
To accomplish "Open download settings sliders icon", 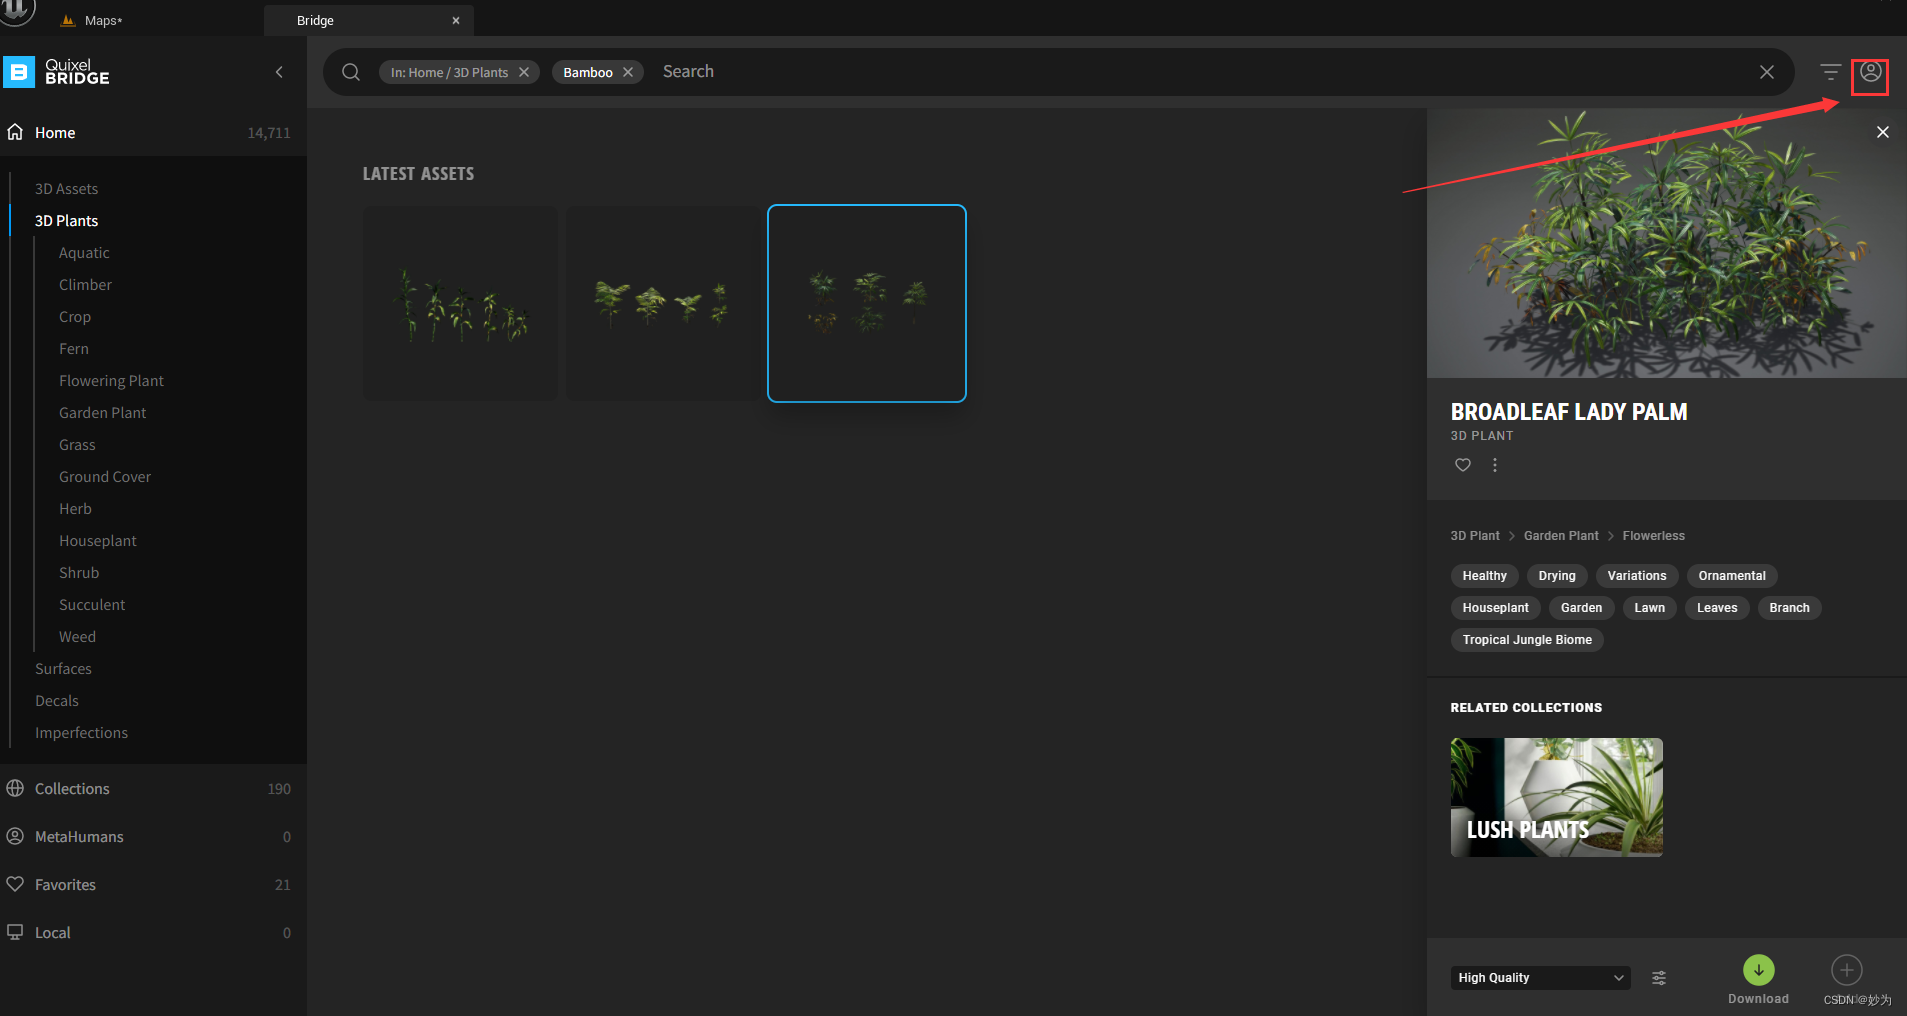I will 1659,978.
